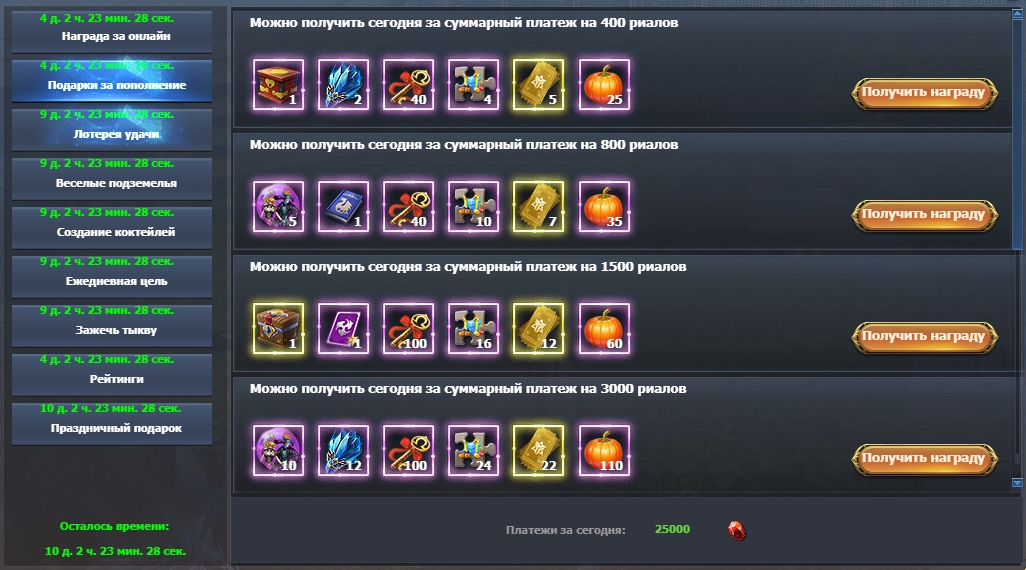Claim reward for the 400 rials payment
Image resolution: width=1026 pixels, height=570 pixels.
[924, 93]
